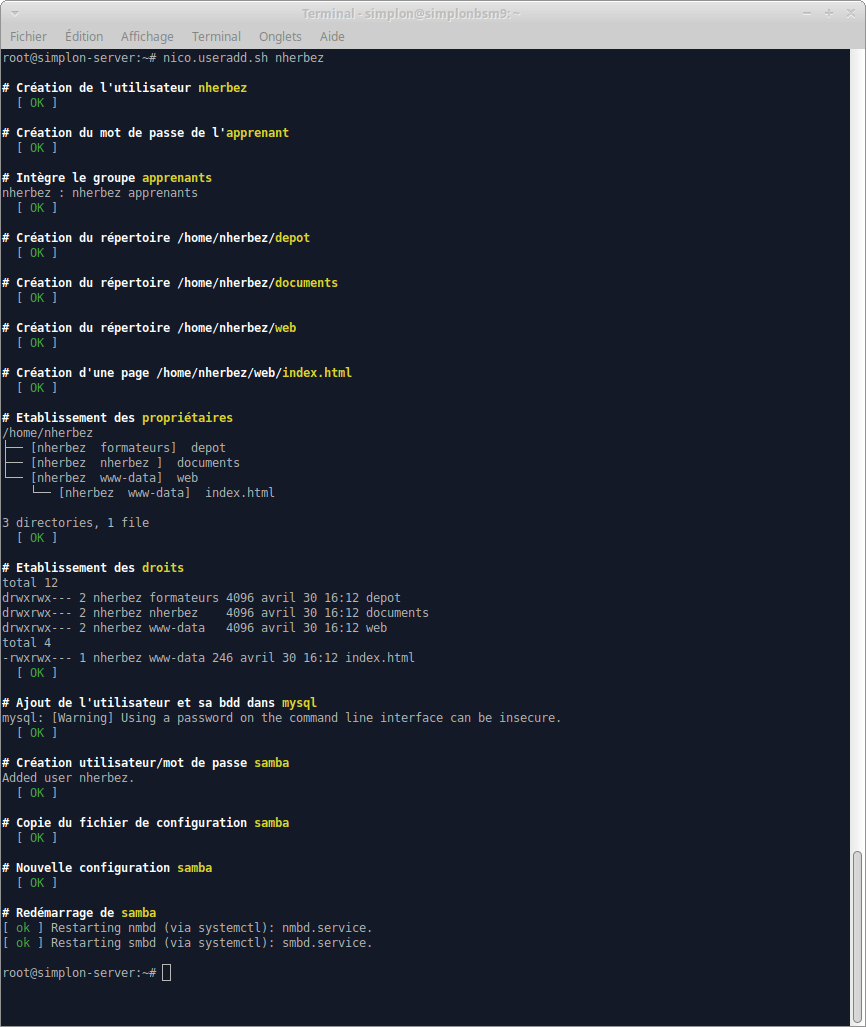Image resolution: width=866 pixels, height=1027 pixels.
Task: Open the Terminal menu
Action: [x=216, y=37]
